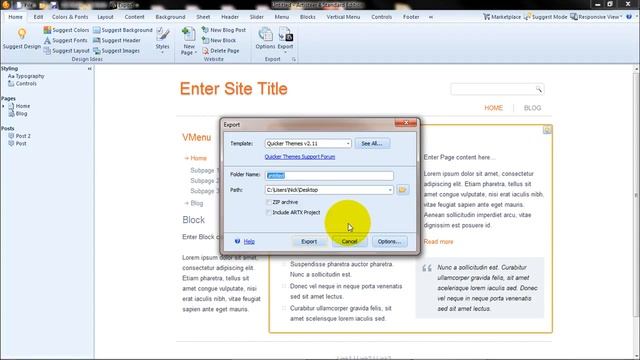Viewport: 640px width, 360px height.
Task: Click New Blog Post icon
Action: pyautogui.click(x=205, y=30)
